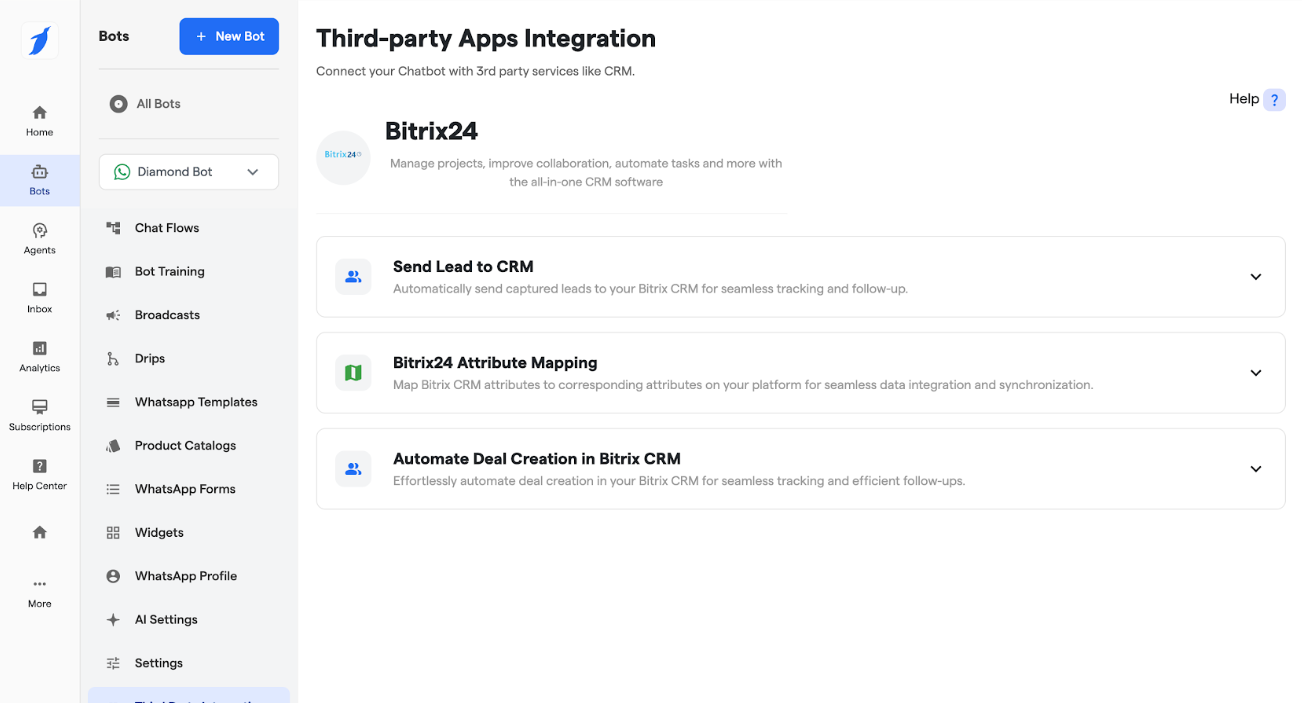The height and width of the screenshot is (703, 1302).
Task: Click the Bitrix24 heading text
Action: [431, 131]
